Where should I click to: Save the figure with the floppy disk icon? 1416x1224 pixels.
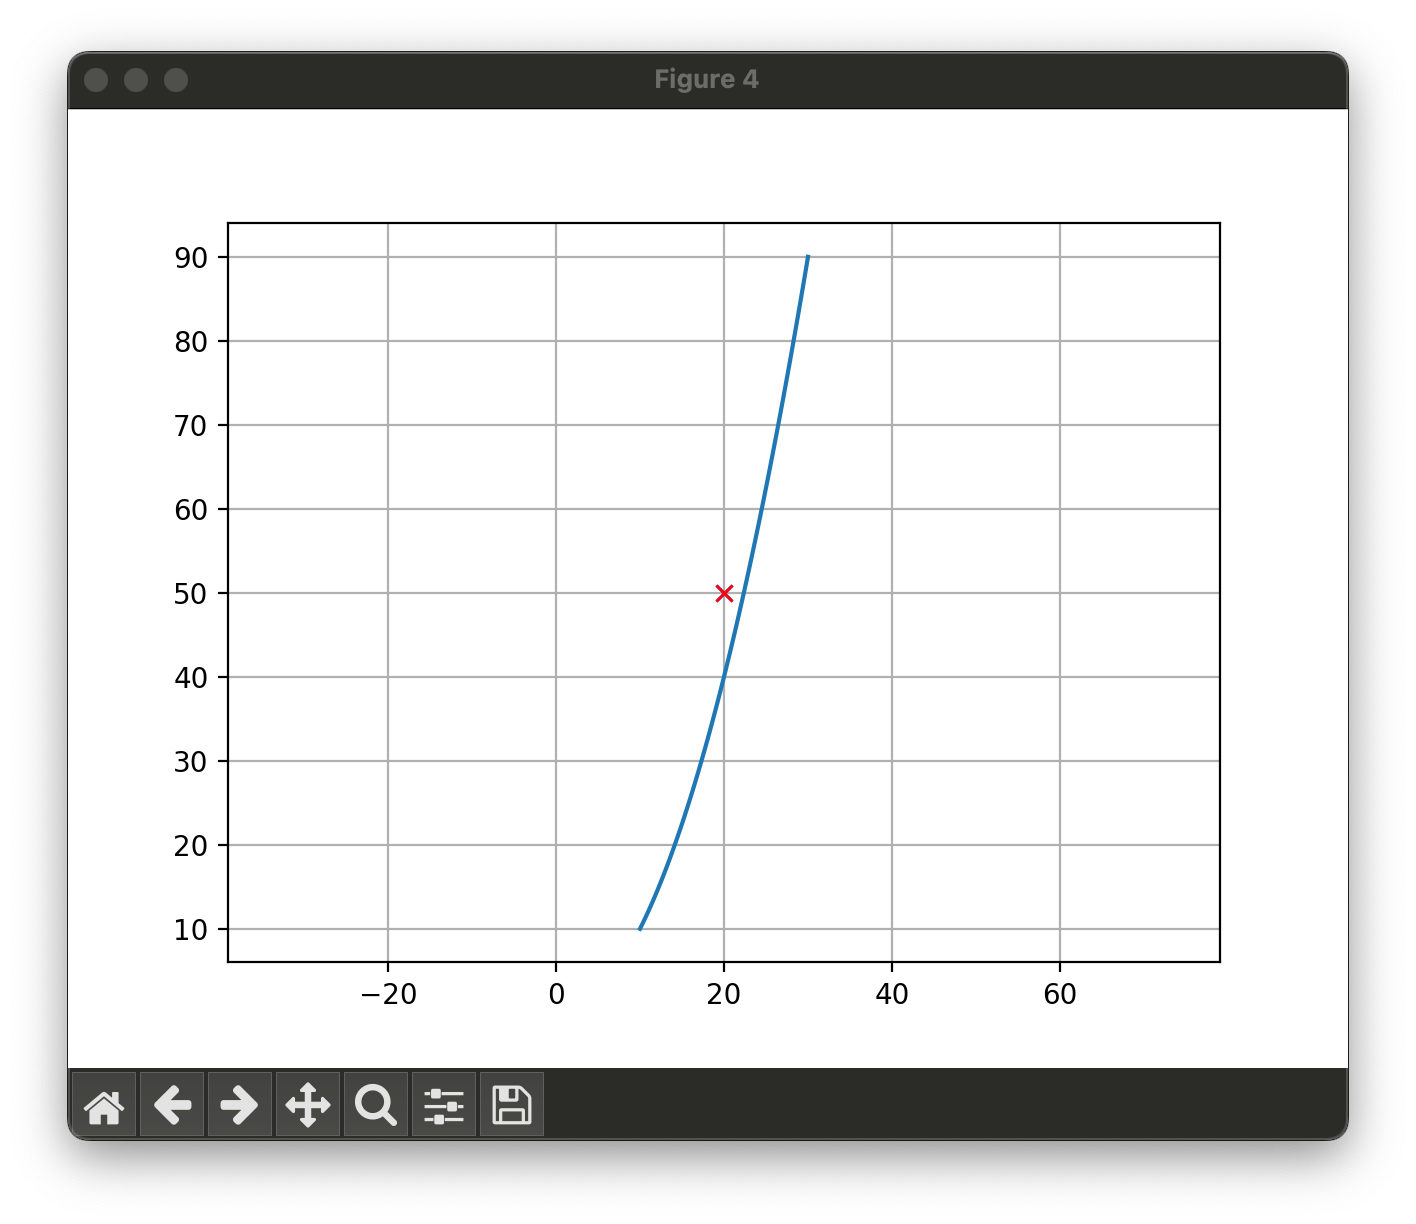(x=512, y=1105)
